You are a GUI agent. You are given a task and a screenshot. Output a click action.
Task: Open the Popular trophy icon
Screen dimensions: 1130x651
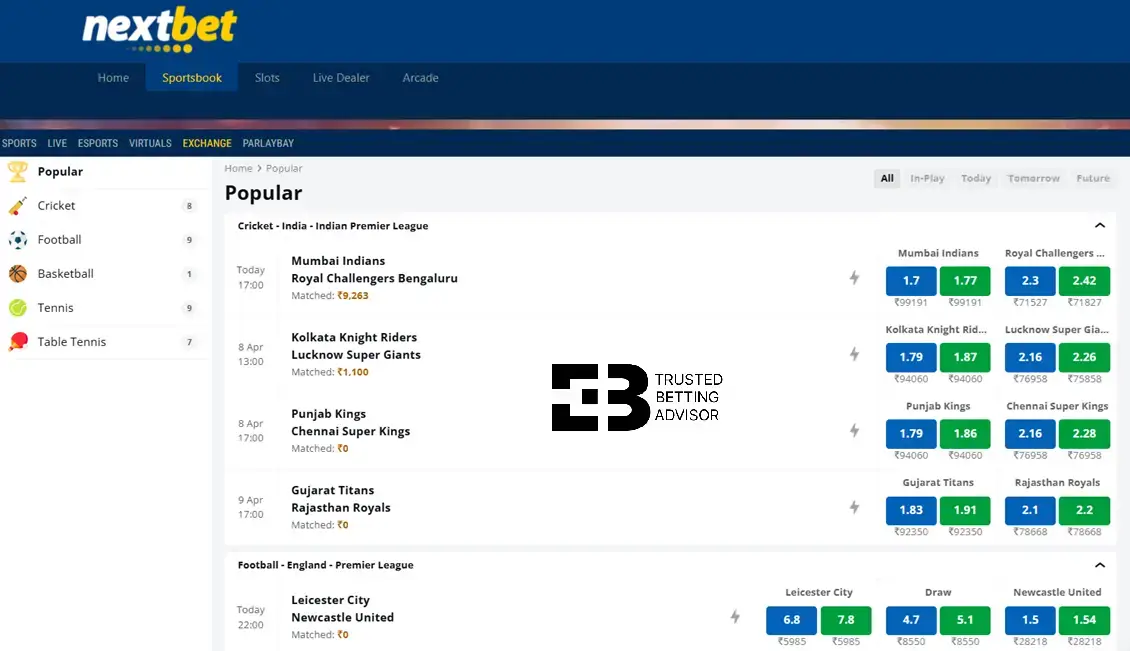point(18,172)
